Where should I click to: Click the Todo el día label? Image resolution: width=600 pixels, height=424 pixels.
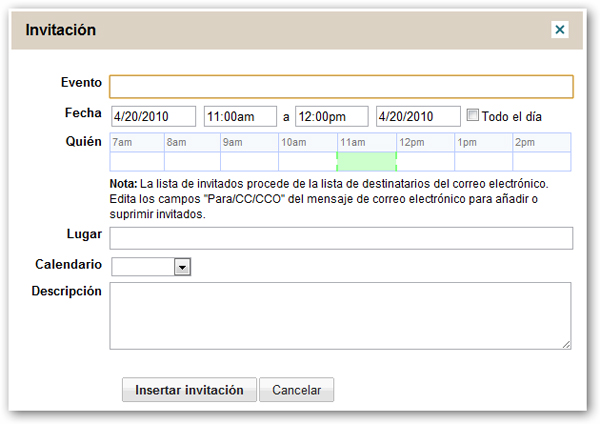(x=512, y=116)
